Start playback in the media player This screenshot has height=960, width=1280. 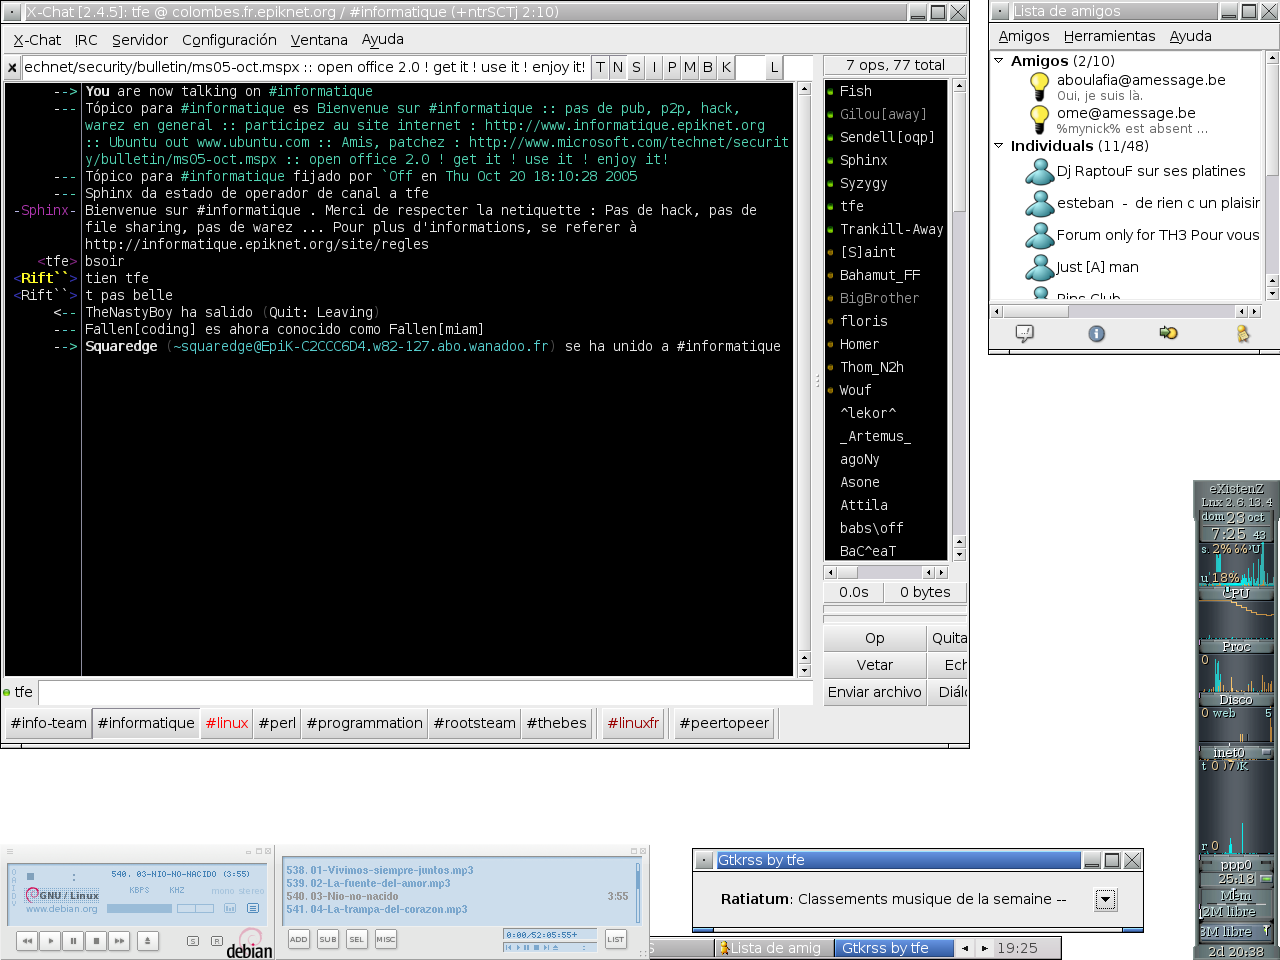[x=50, y=941]
